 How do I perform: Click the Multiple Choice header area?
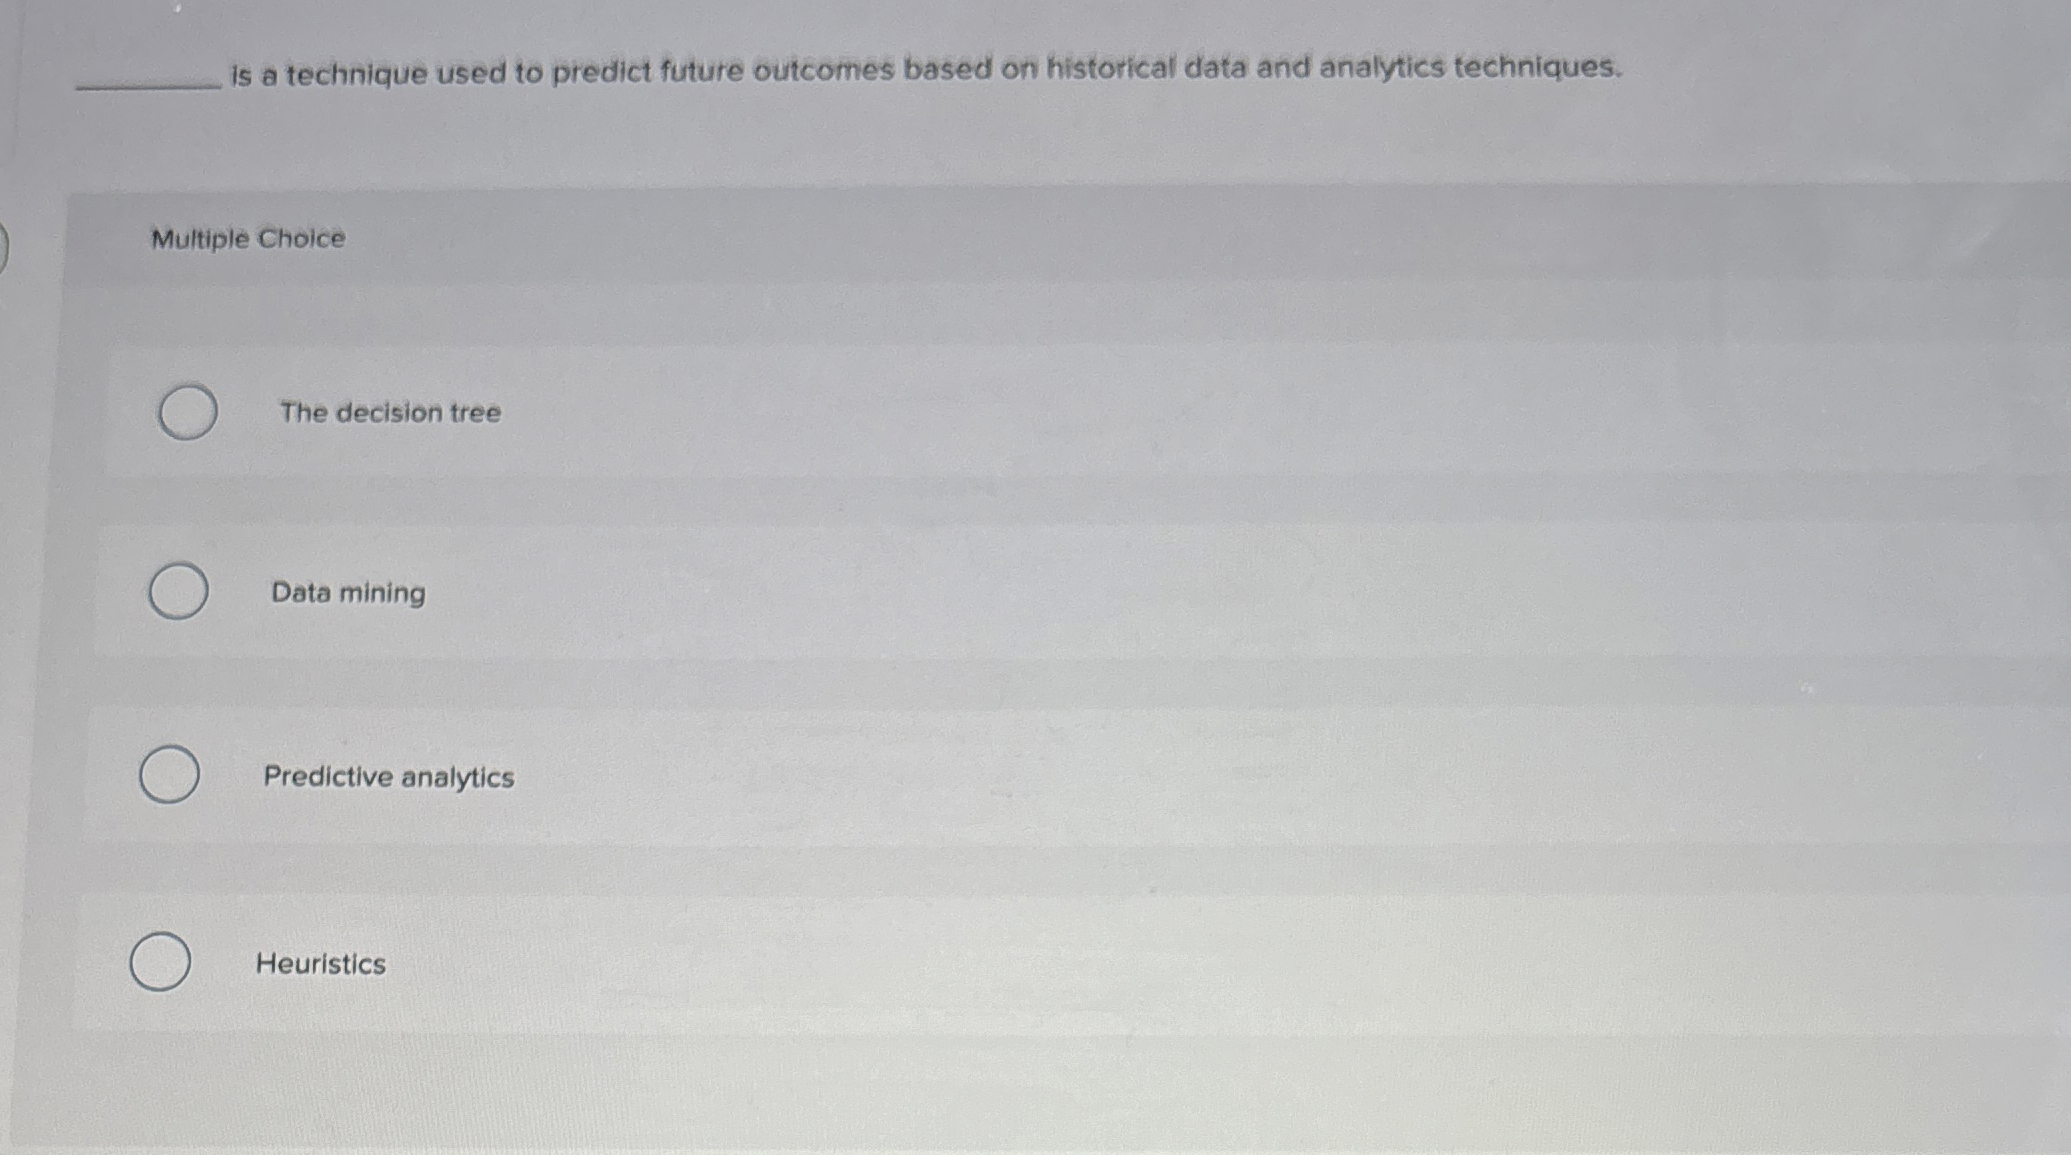247,237
